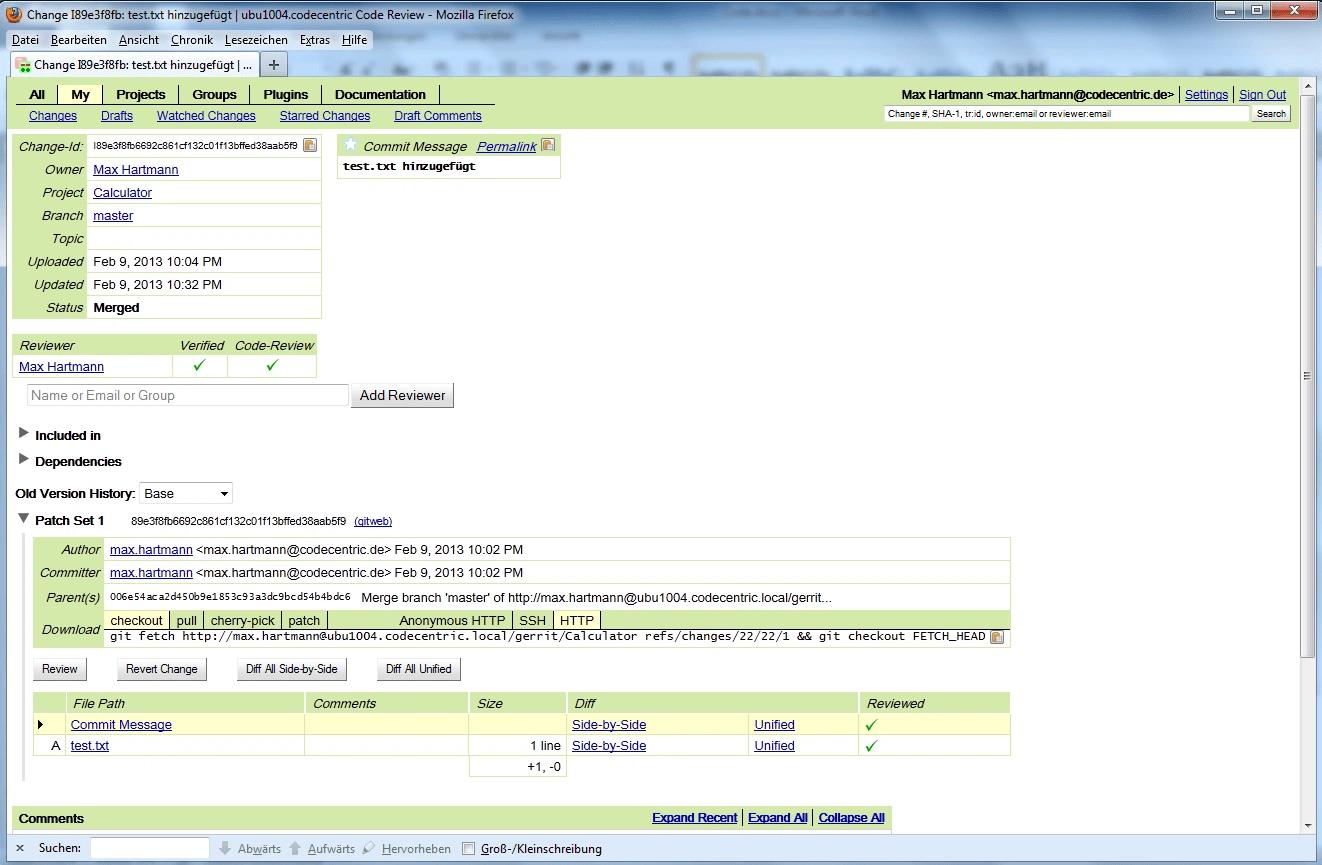Copy the Change-Id to clipboard
This screenshot has height=865, width=1322.
click(x=310, y=146)
